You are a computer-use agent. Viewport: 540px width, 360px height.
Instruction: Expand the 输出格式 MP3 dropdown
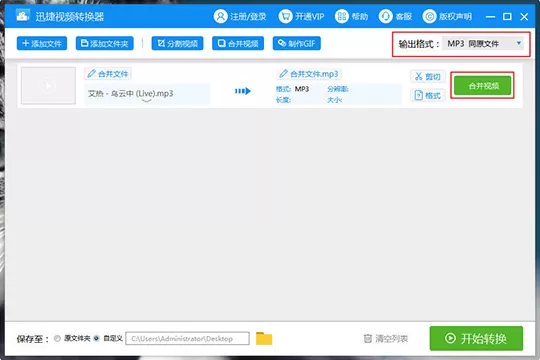click(x=482, y=44)
